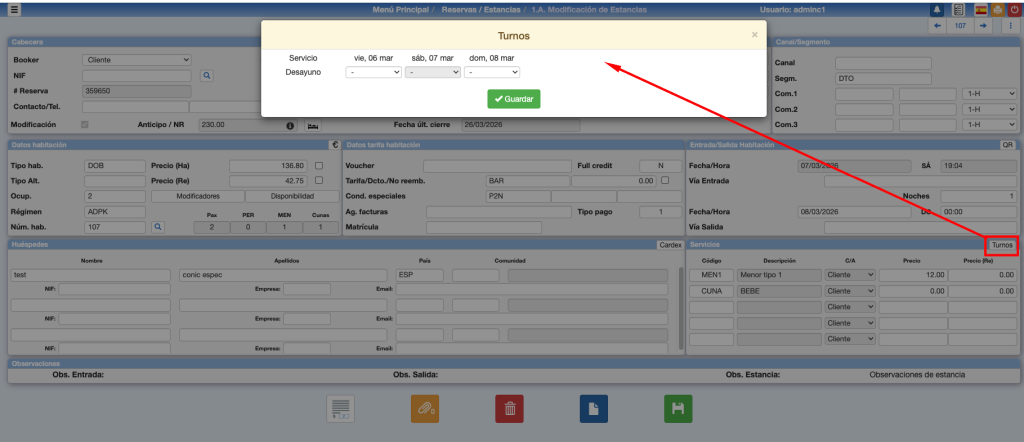
Task: Toggle the checkbox beside Precio (Re)
Action: [319, 181]
